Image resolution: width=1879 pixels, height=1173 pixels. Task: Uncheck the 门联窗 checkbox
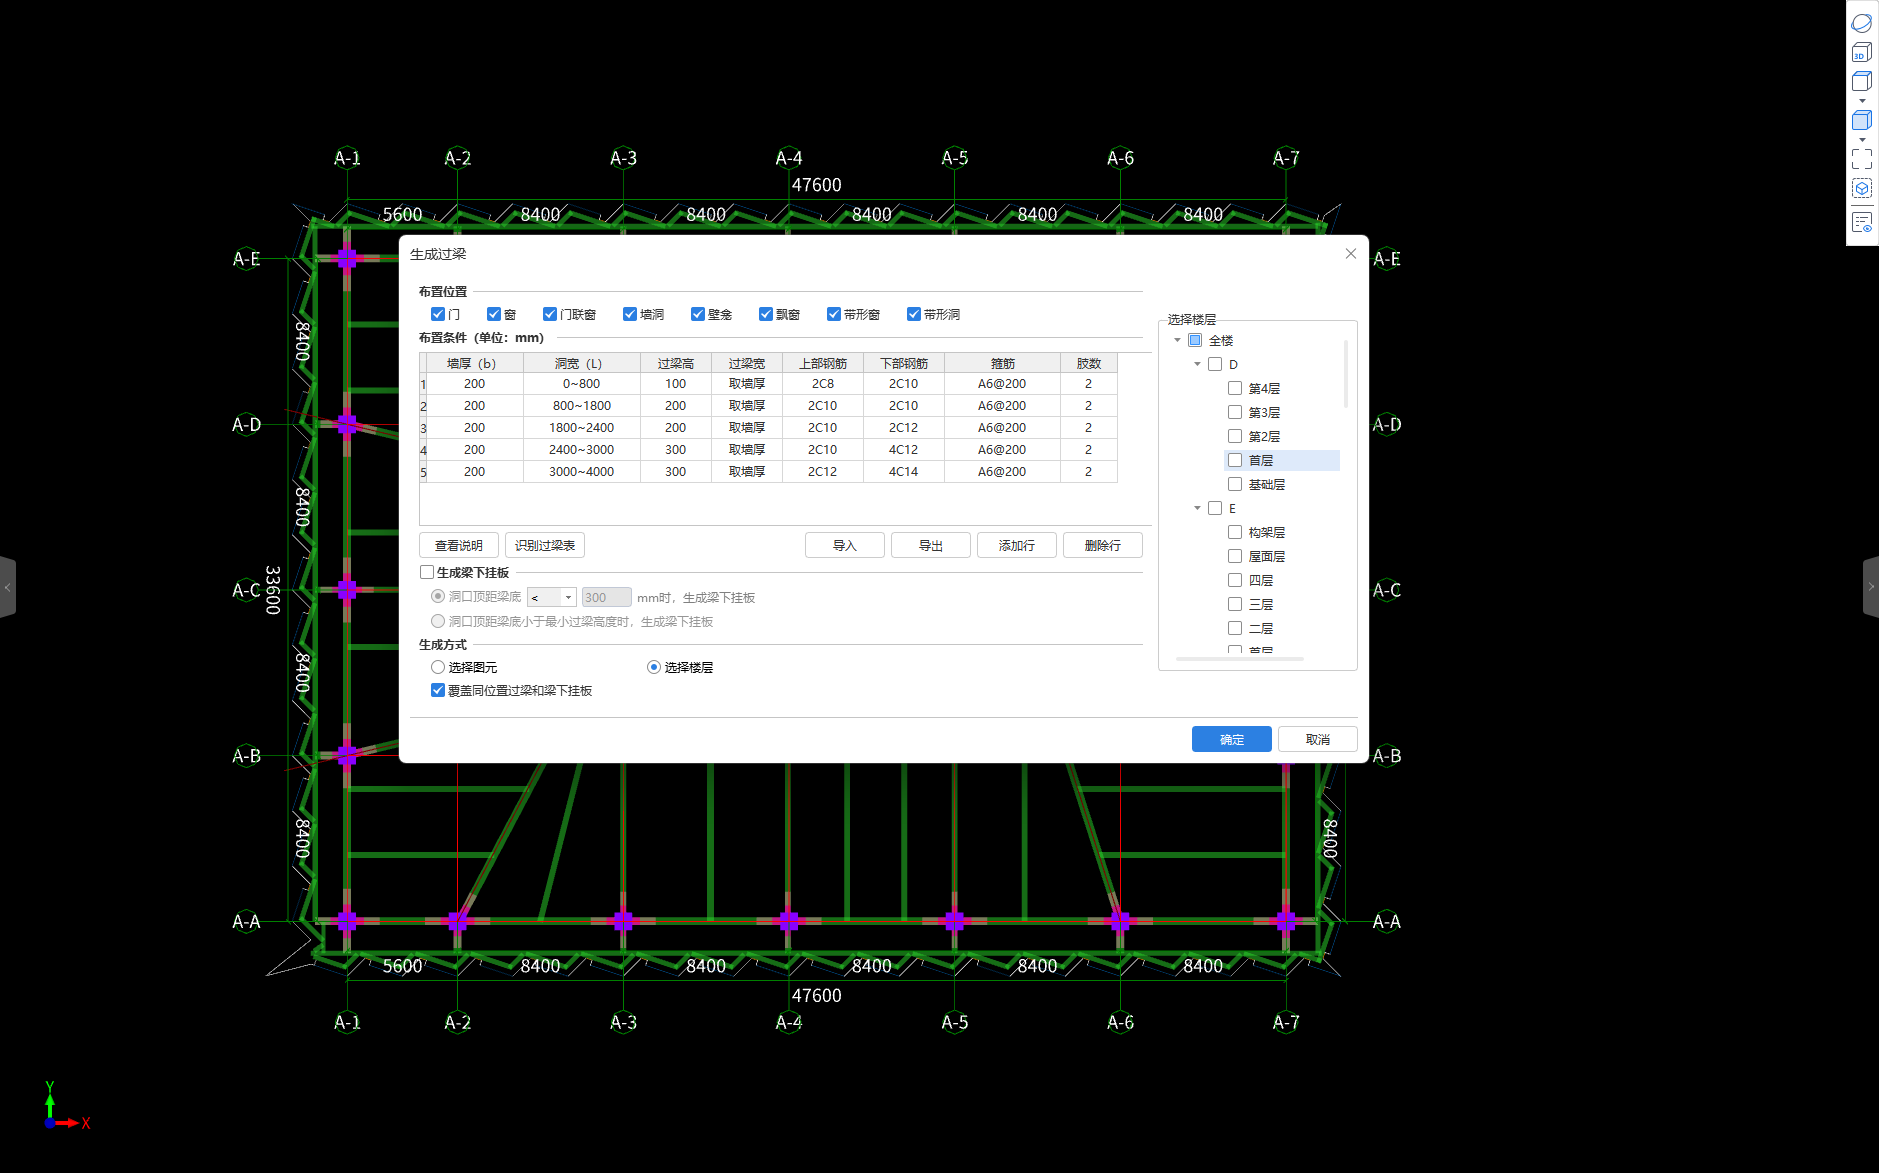tap(550, 314)
